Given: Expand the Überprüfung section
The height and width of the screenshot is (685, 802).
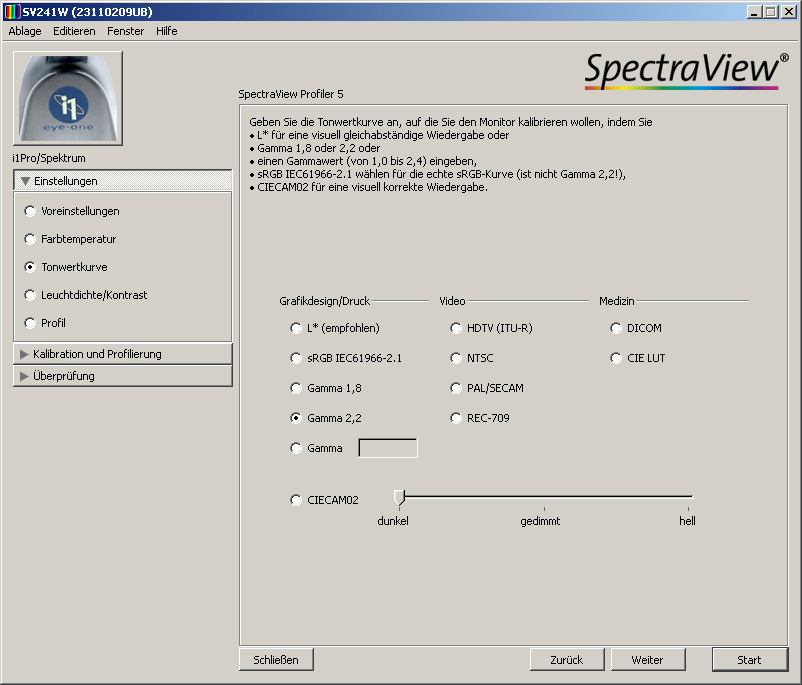Looking at the screenshot, I should tap(123, 376).
